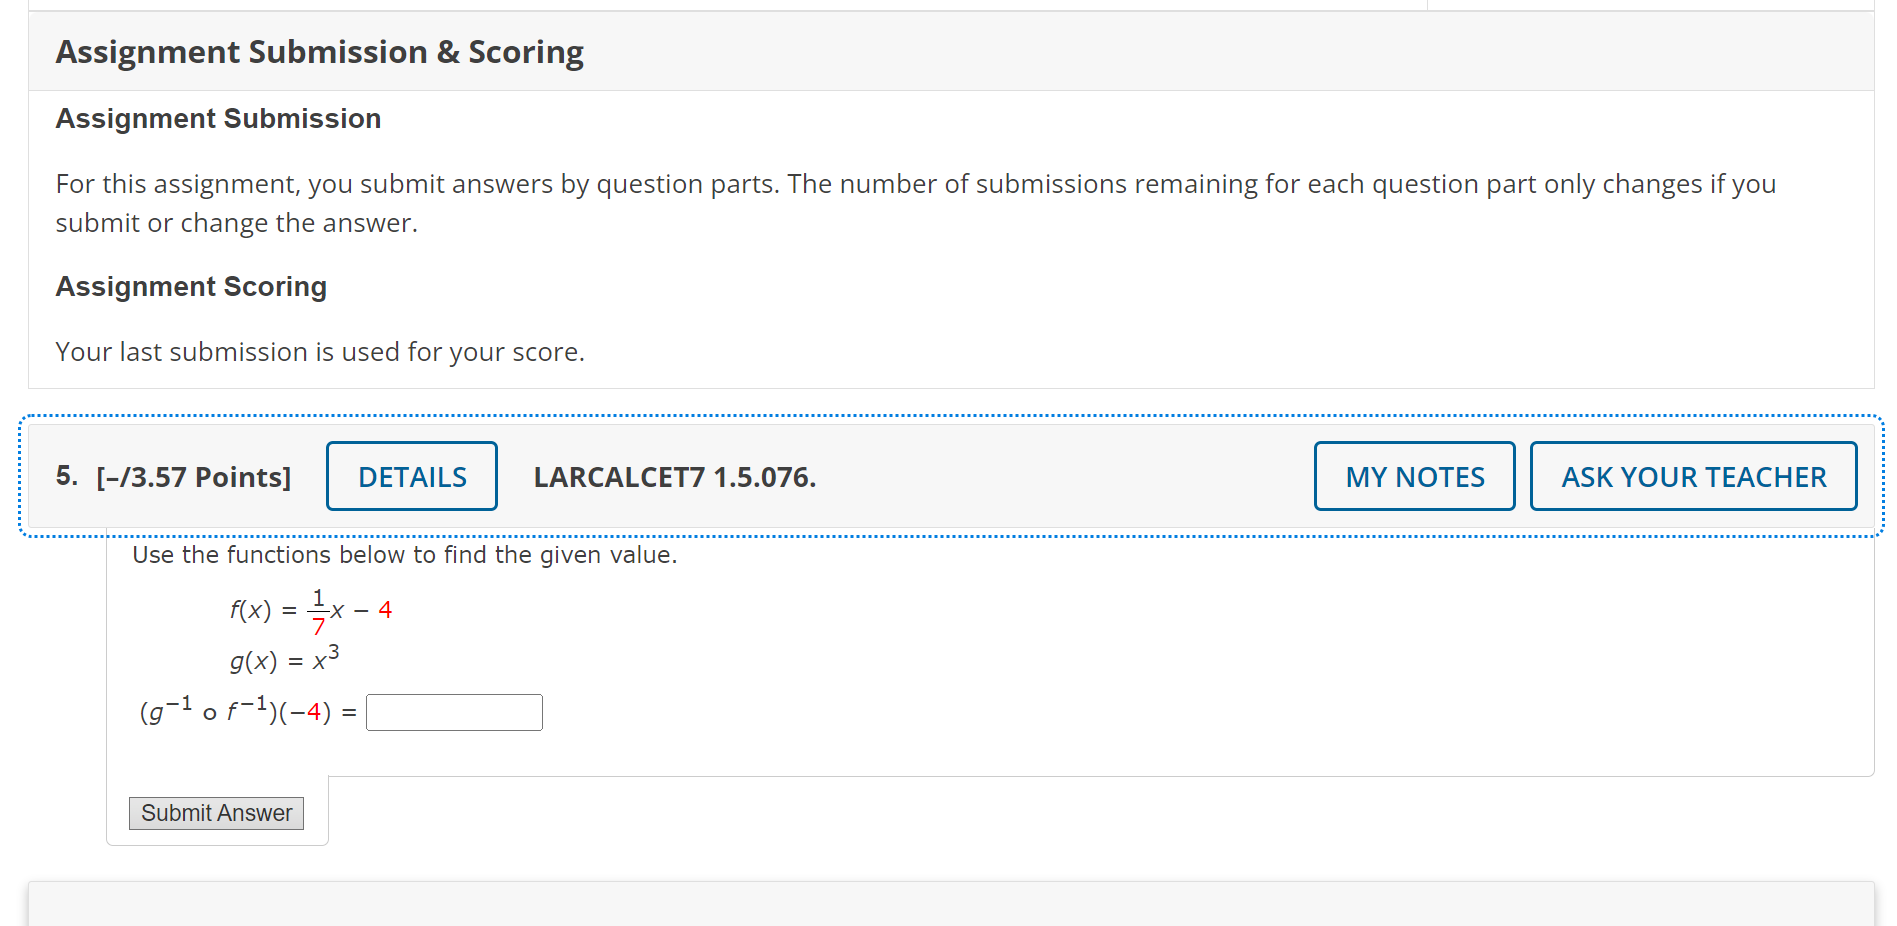The width and height of the screenshot is (1897, 926).
Task: Click inside the answer input box
Action: click(454, 711)
